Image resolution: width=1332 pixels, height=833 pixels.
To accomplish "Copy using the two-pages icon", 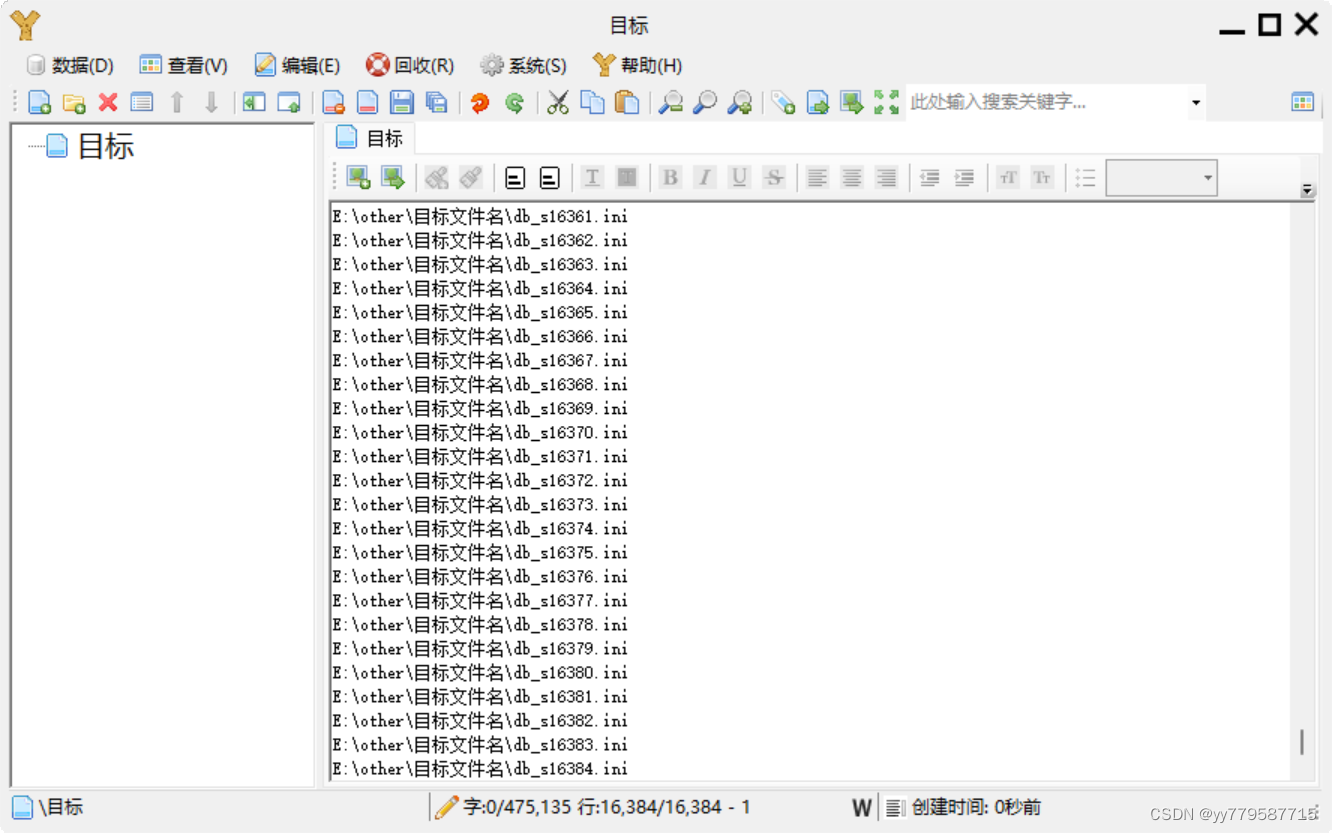I will tap(593, 102).
